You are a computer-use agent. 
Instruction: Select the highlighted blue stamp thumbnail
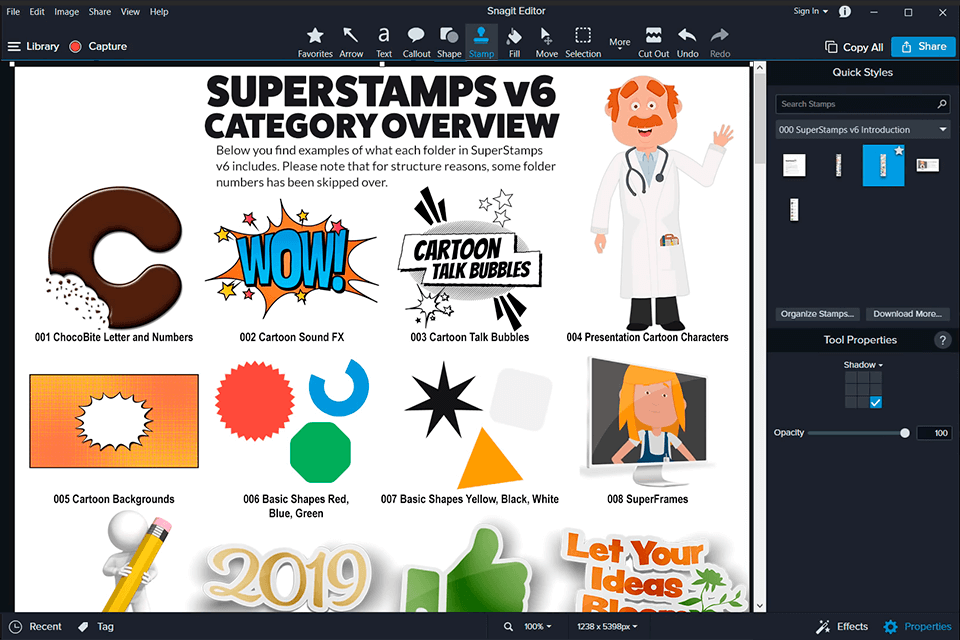click(x=883, y=165)
